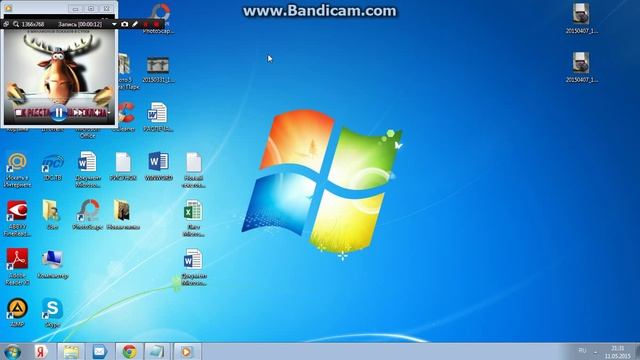The width and height of the screenshot is (640, 360).
Task: Select the WINWORD shortcut icon
Action: point(158,166)
